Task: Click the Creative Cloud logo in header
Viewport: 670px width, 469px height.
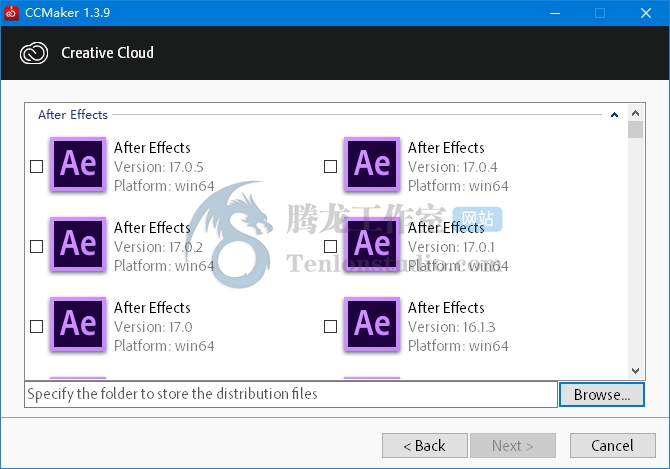Action: tap(34, 53)
